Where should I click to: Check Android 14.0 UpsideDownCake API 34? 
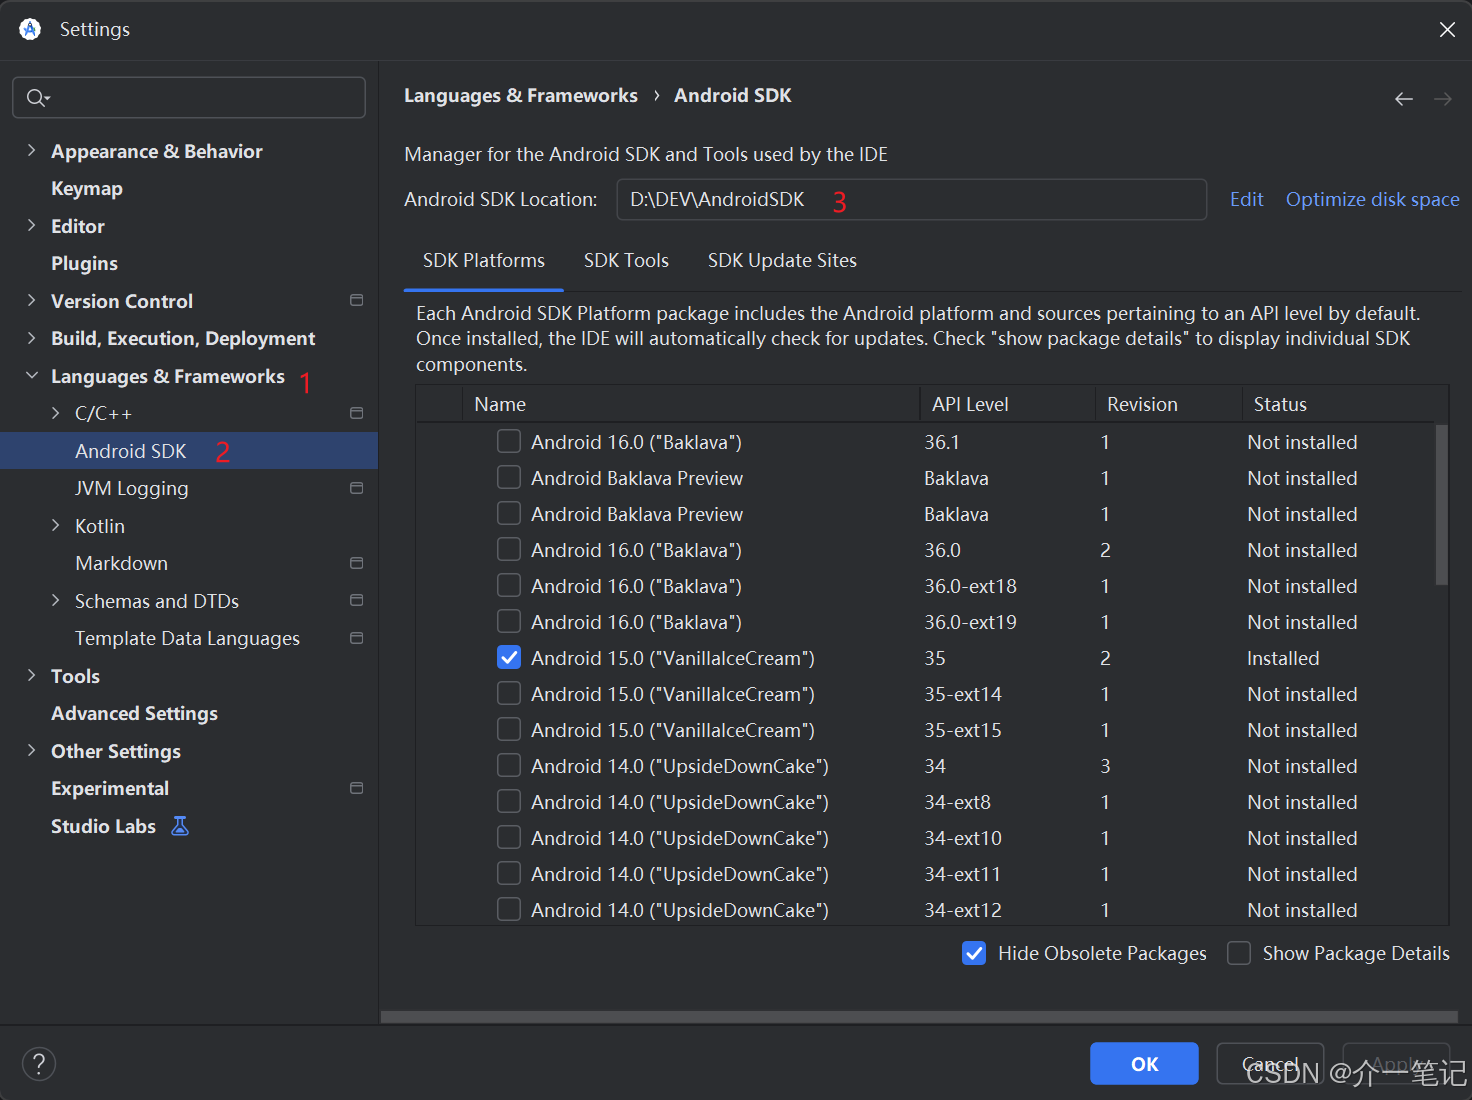509,766
